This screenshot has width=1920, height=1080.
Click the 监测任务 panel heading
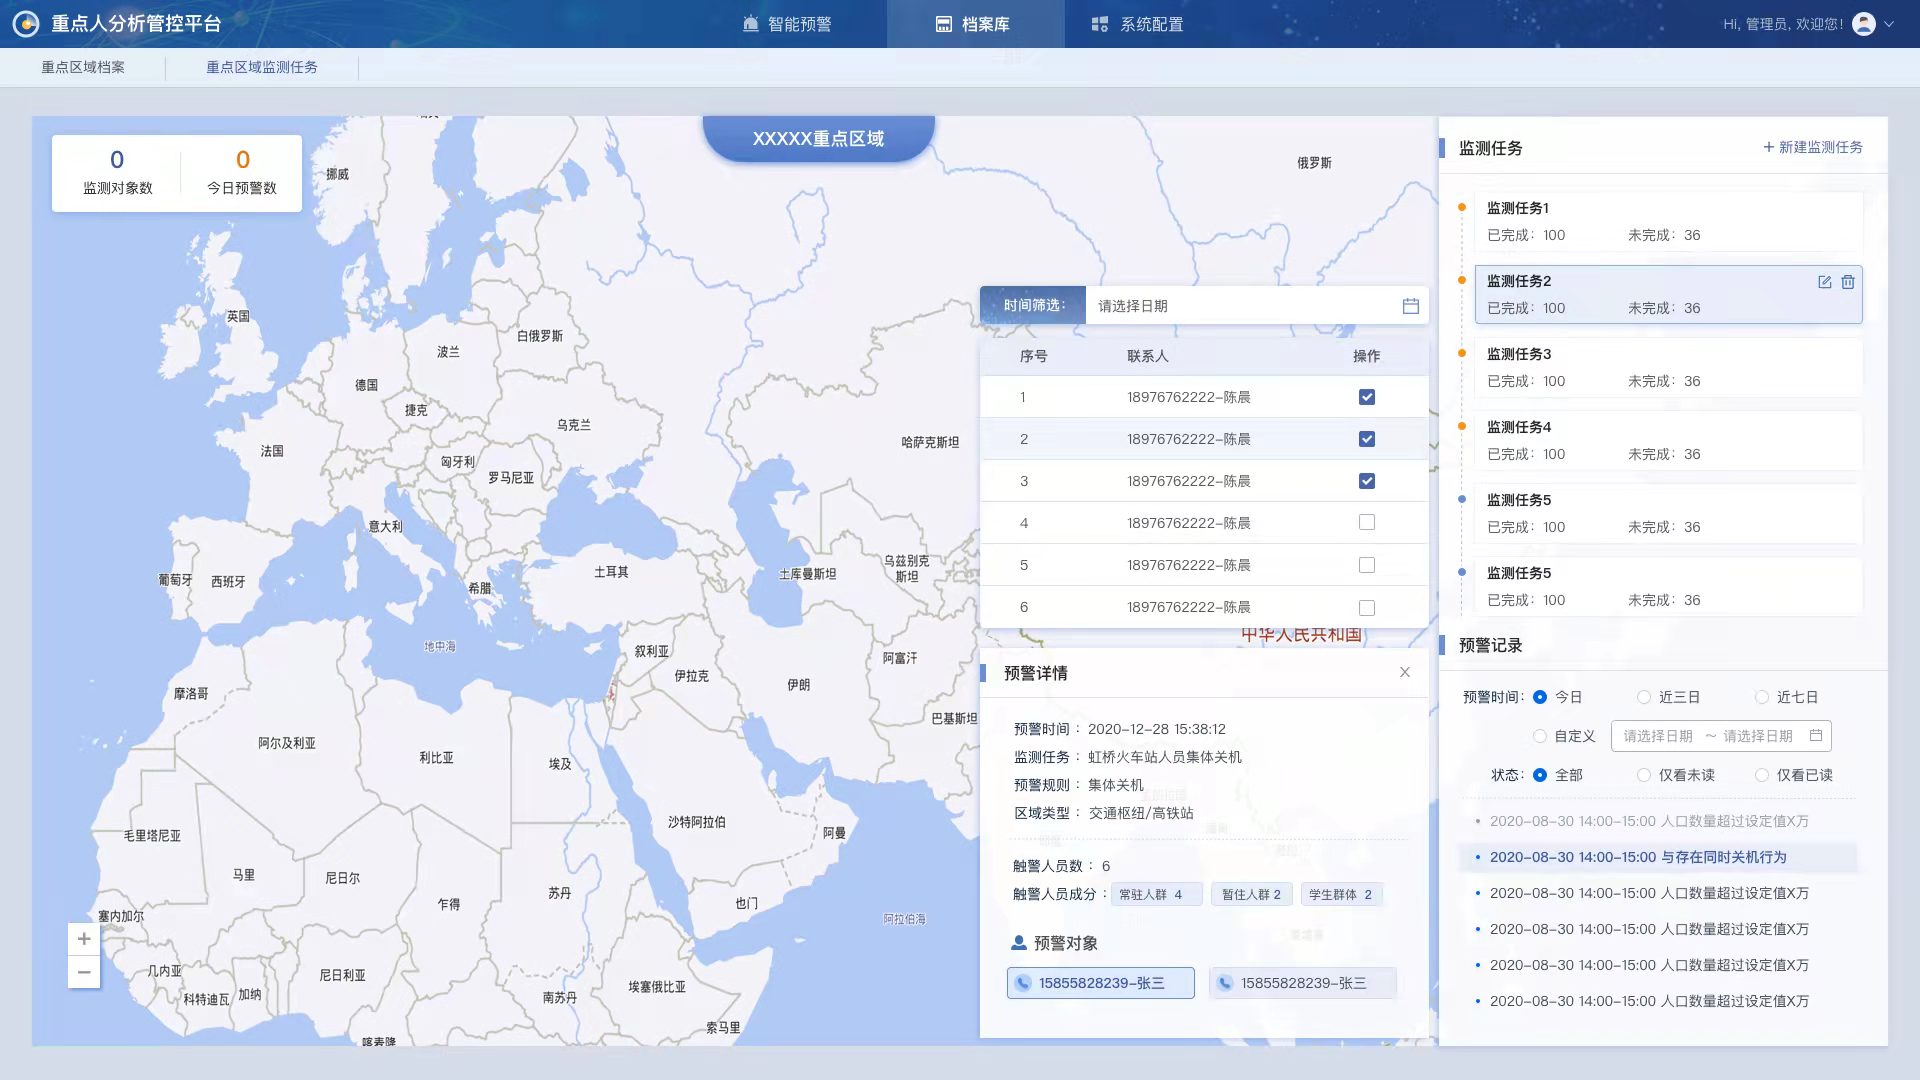[x=1490, y=148]
